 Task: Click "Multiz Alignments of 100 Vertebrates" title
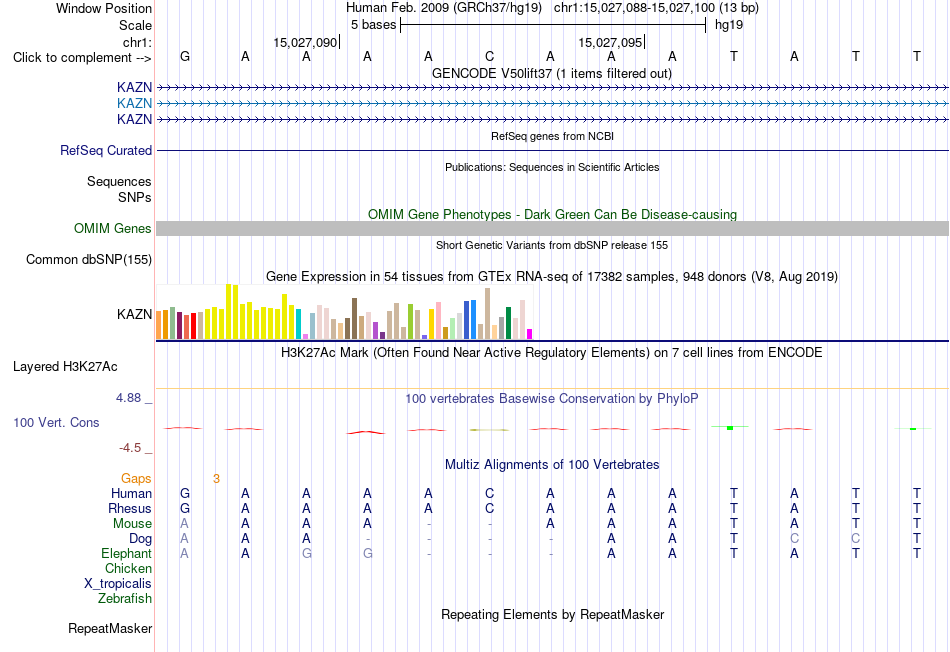[x=552, y=465]
